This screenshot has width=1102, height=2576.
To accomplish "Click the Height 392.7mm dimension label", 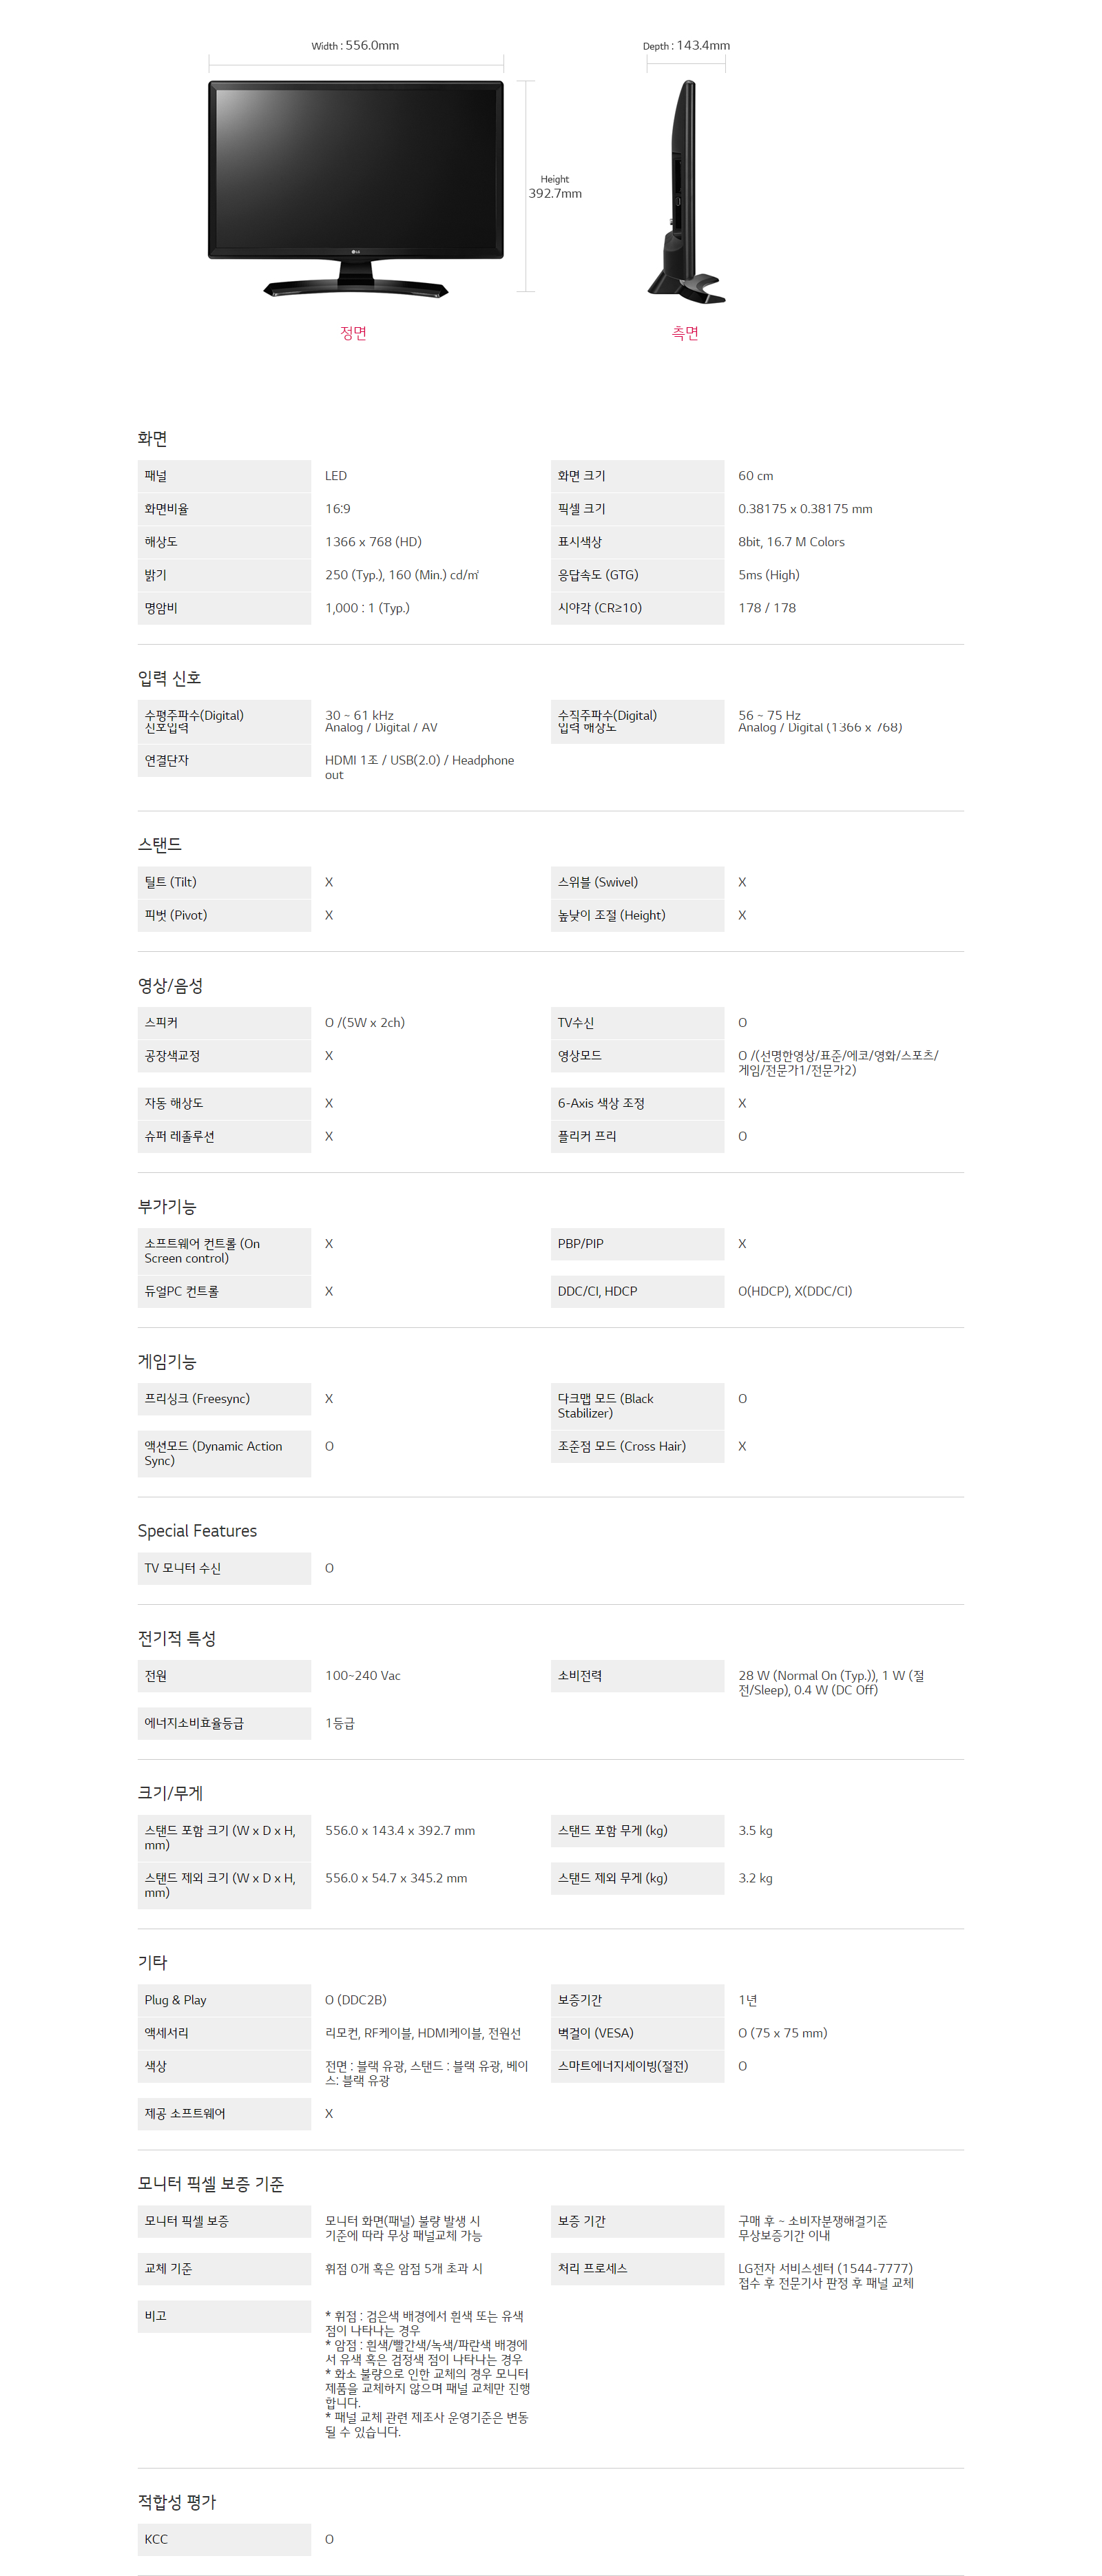I will coord(555,187).
